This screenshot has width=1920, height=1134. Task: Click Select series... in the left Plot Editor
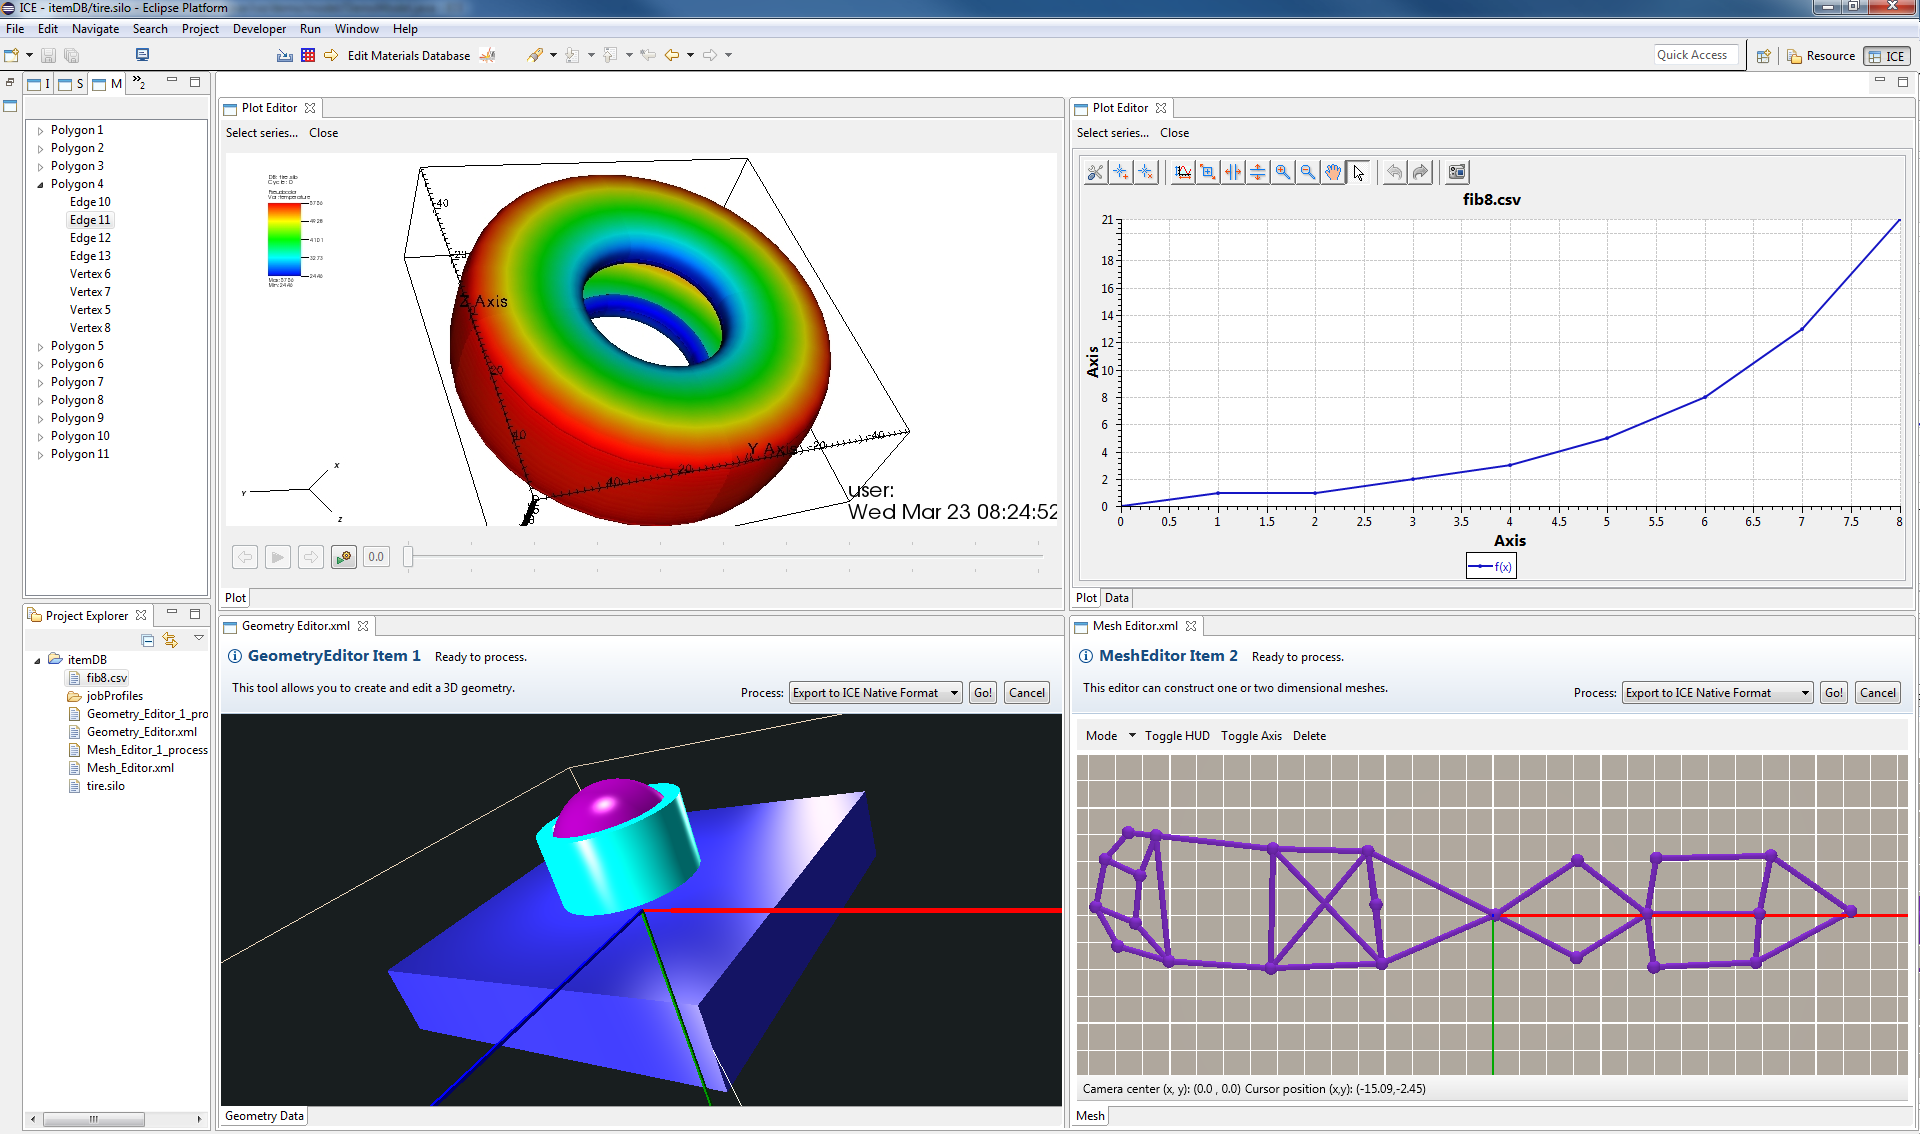tap(260, 132)
